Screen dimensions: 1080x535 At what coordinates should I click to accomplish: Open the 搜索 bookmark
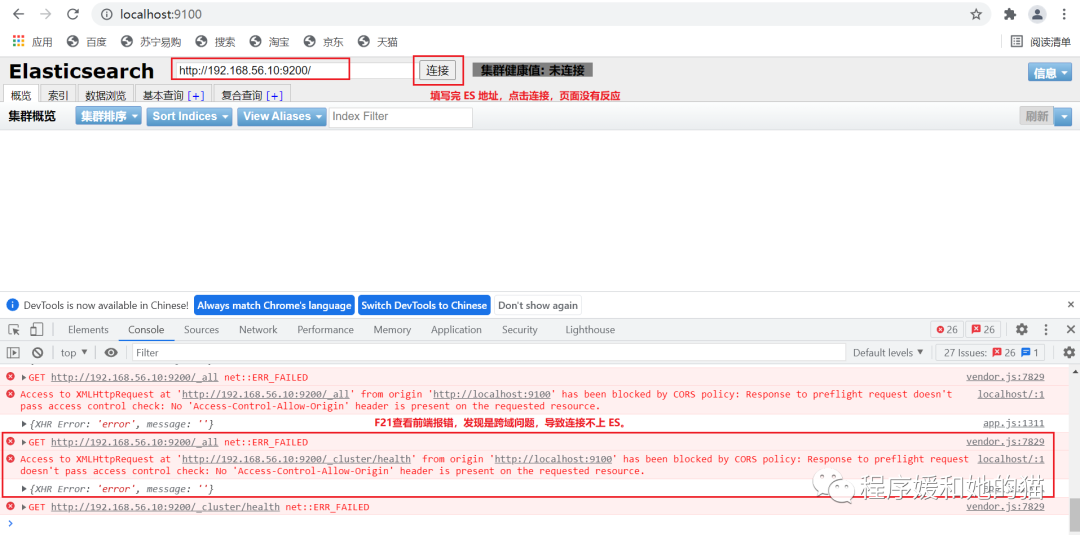point(216,42)
